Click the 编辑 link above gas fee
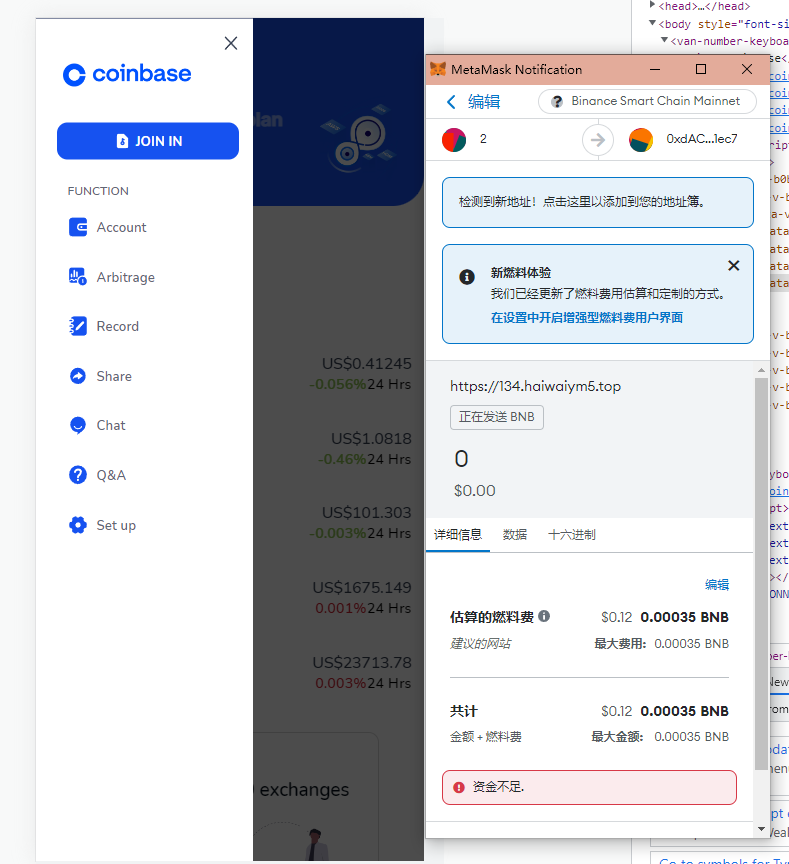 (x=717, y=585)
